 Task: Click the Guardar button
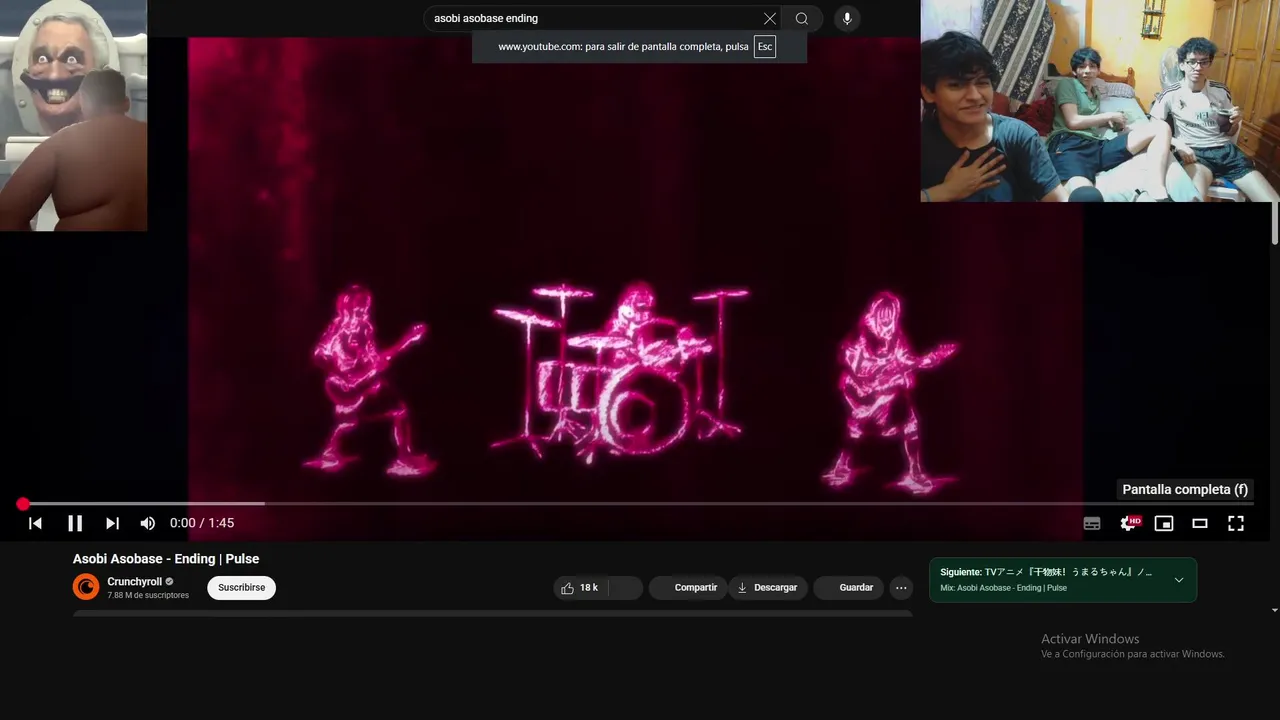(848, 588)
